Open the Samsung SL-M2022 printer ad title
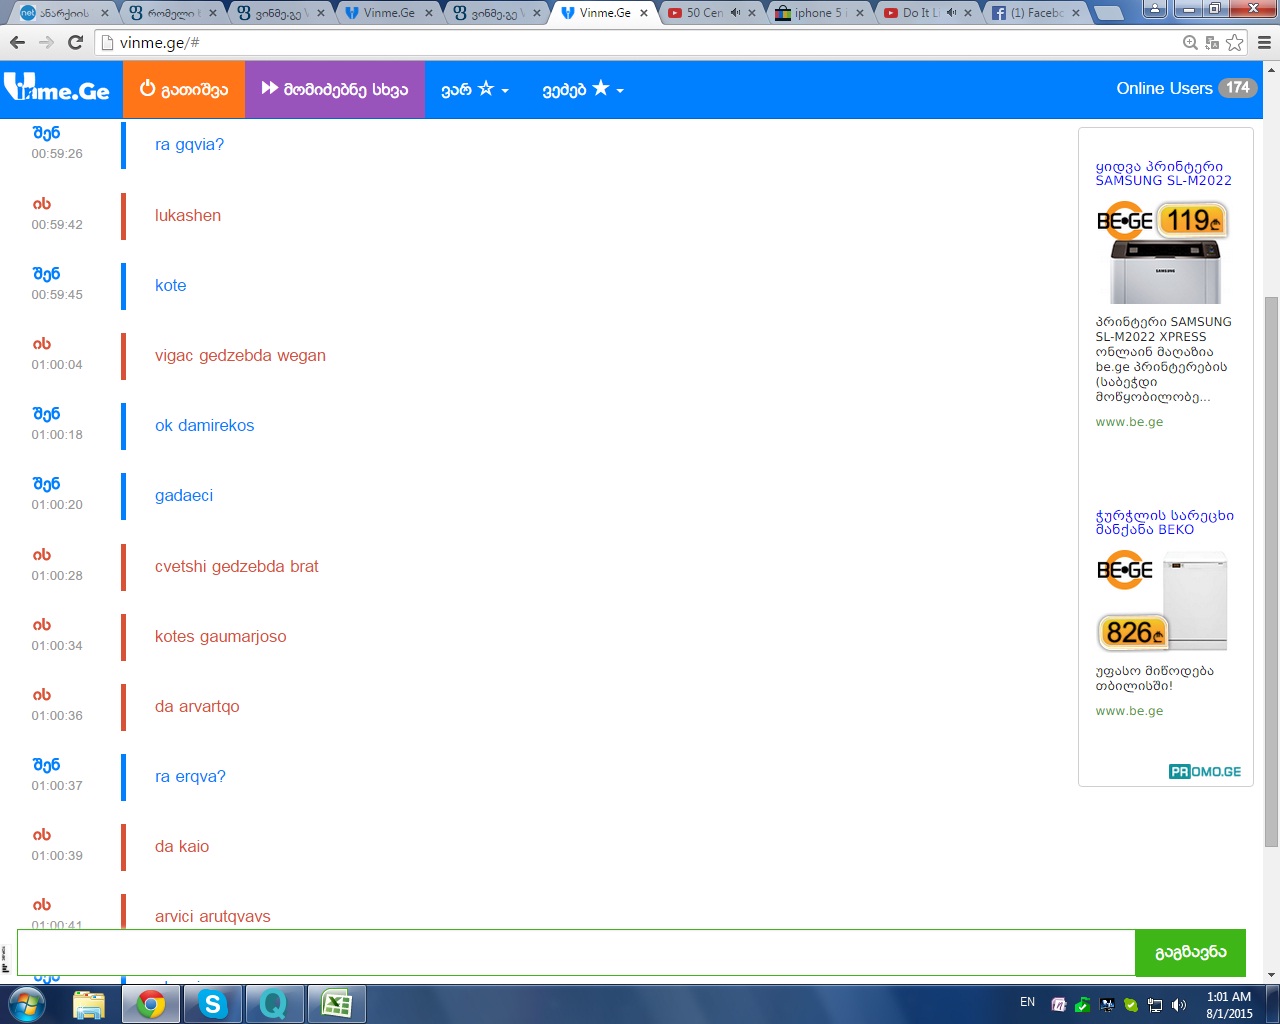1280x1024 pixels. pyautogui.click(x=1163, y=173)
